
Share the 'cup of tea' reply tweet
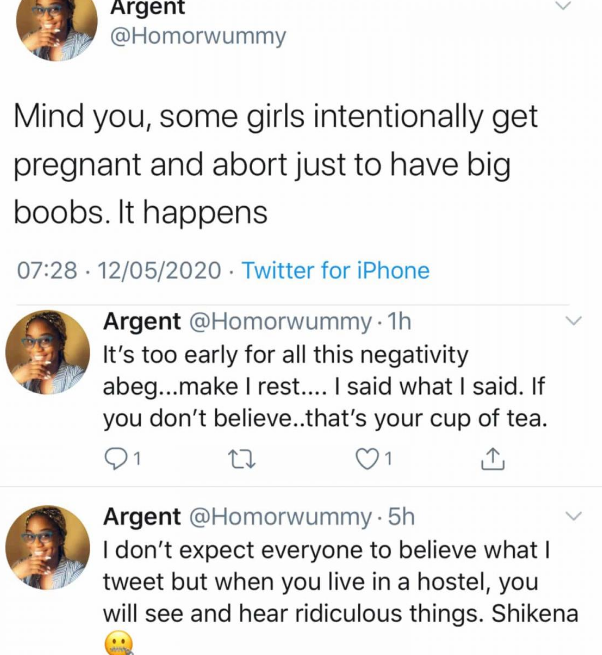(x=492, y=459)
